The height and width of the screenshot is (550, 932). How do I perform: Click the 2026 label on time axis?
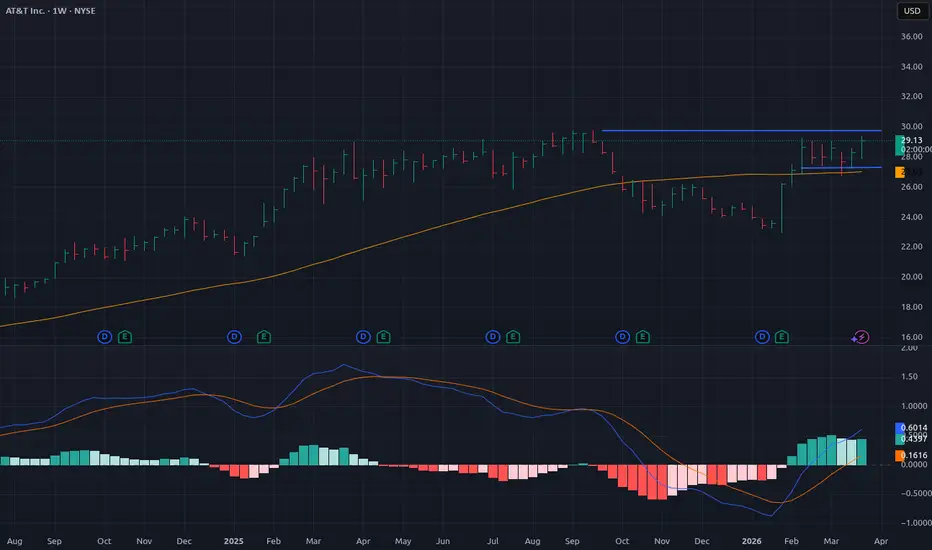(x=752, y=541)
